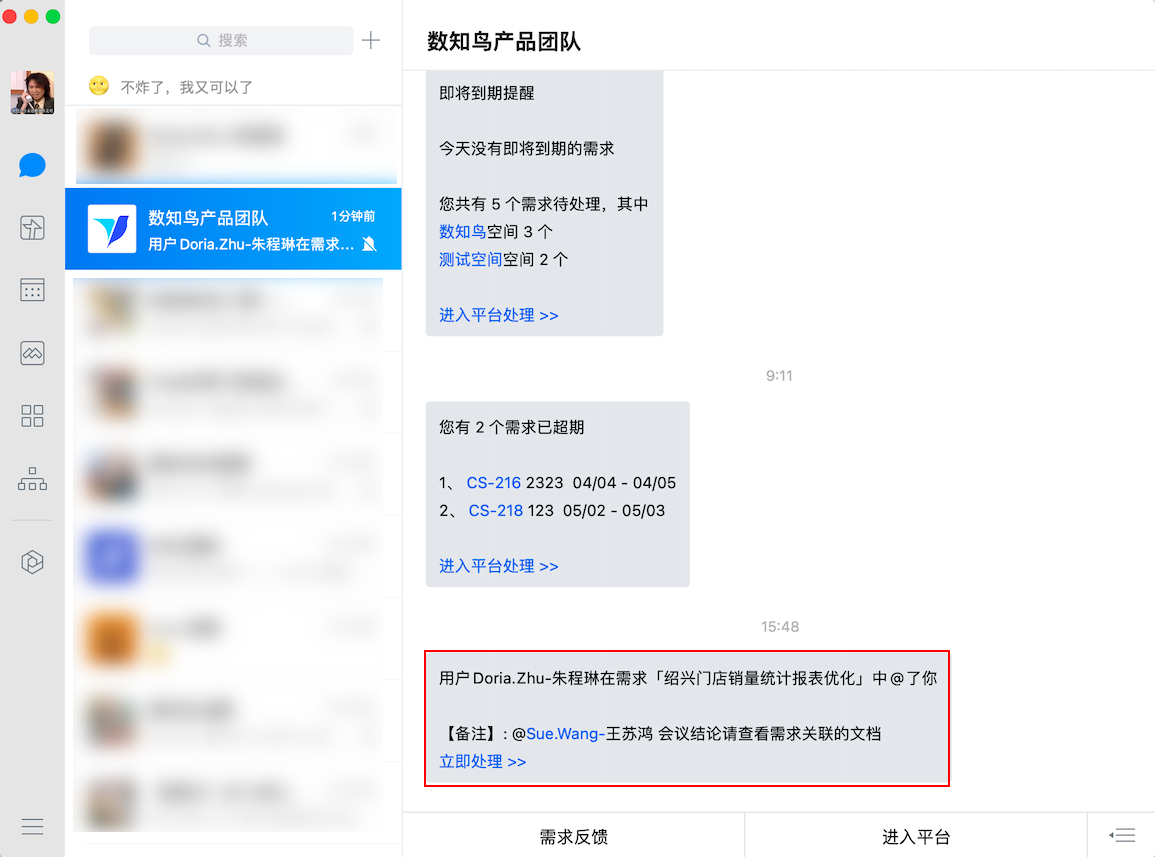The width and height of the screenshot is (1155, 857).
Task: Open the CS-216 requirement link
Action: click(494, 483)
